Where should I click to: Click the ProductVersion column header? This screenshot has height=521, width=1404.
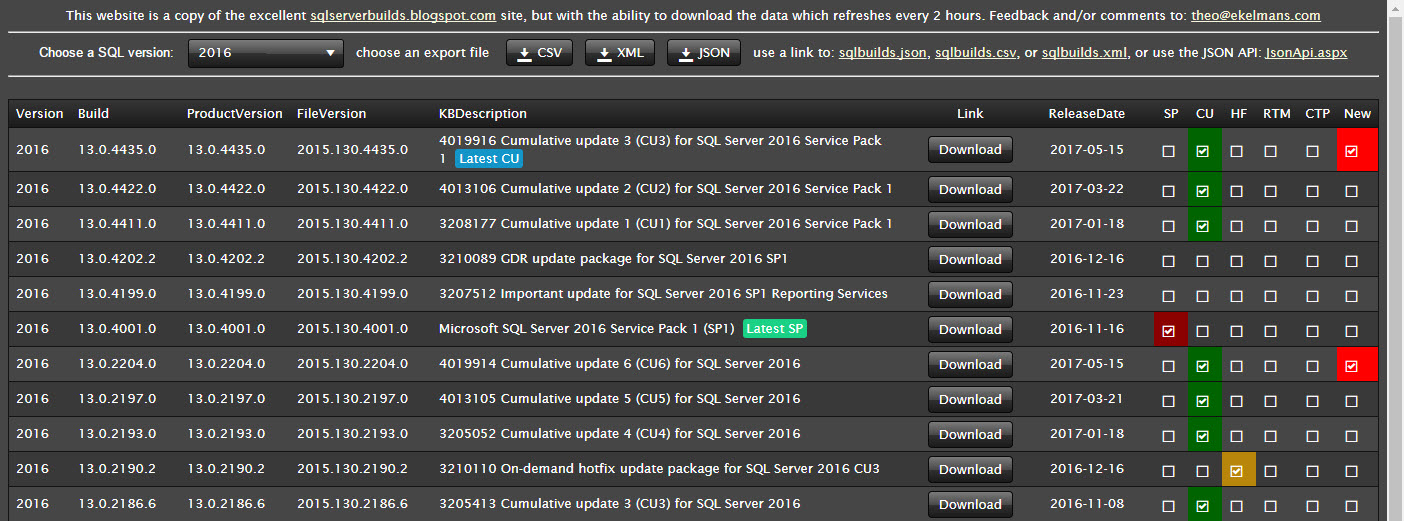[235, 114]
